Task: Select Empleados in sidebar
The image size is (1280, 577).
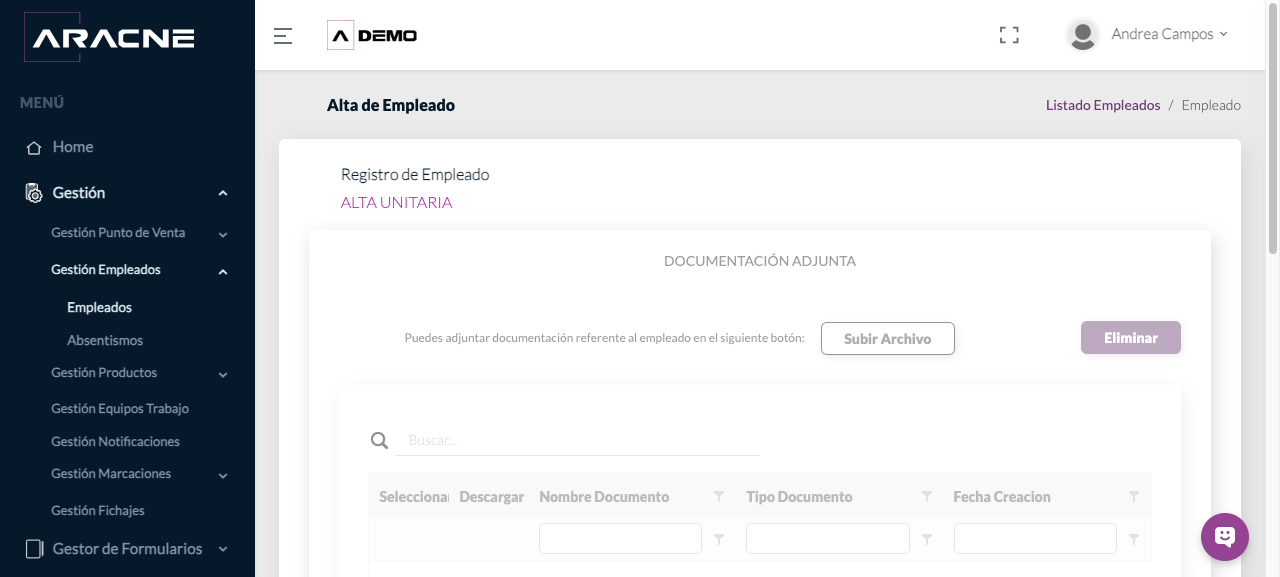Action: (x=99, y=307)
